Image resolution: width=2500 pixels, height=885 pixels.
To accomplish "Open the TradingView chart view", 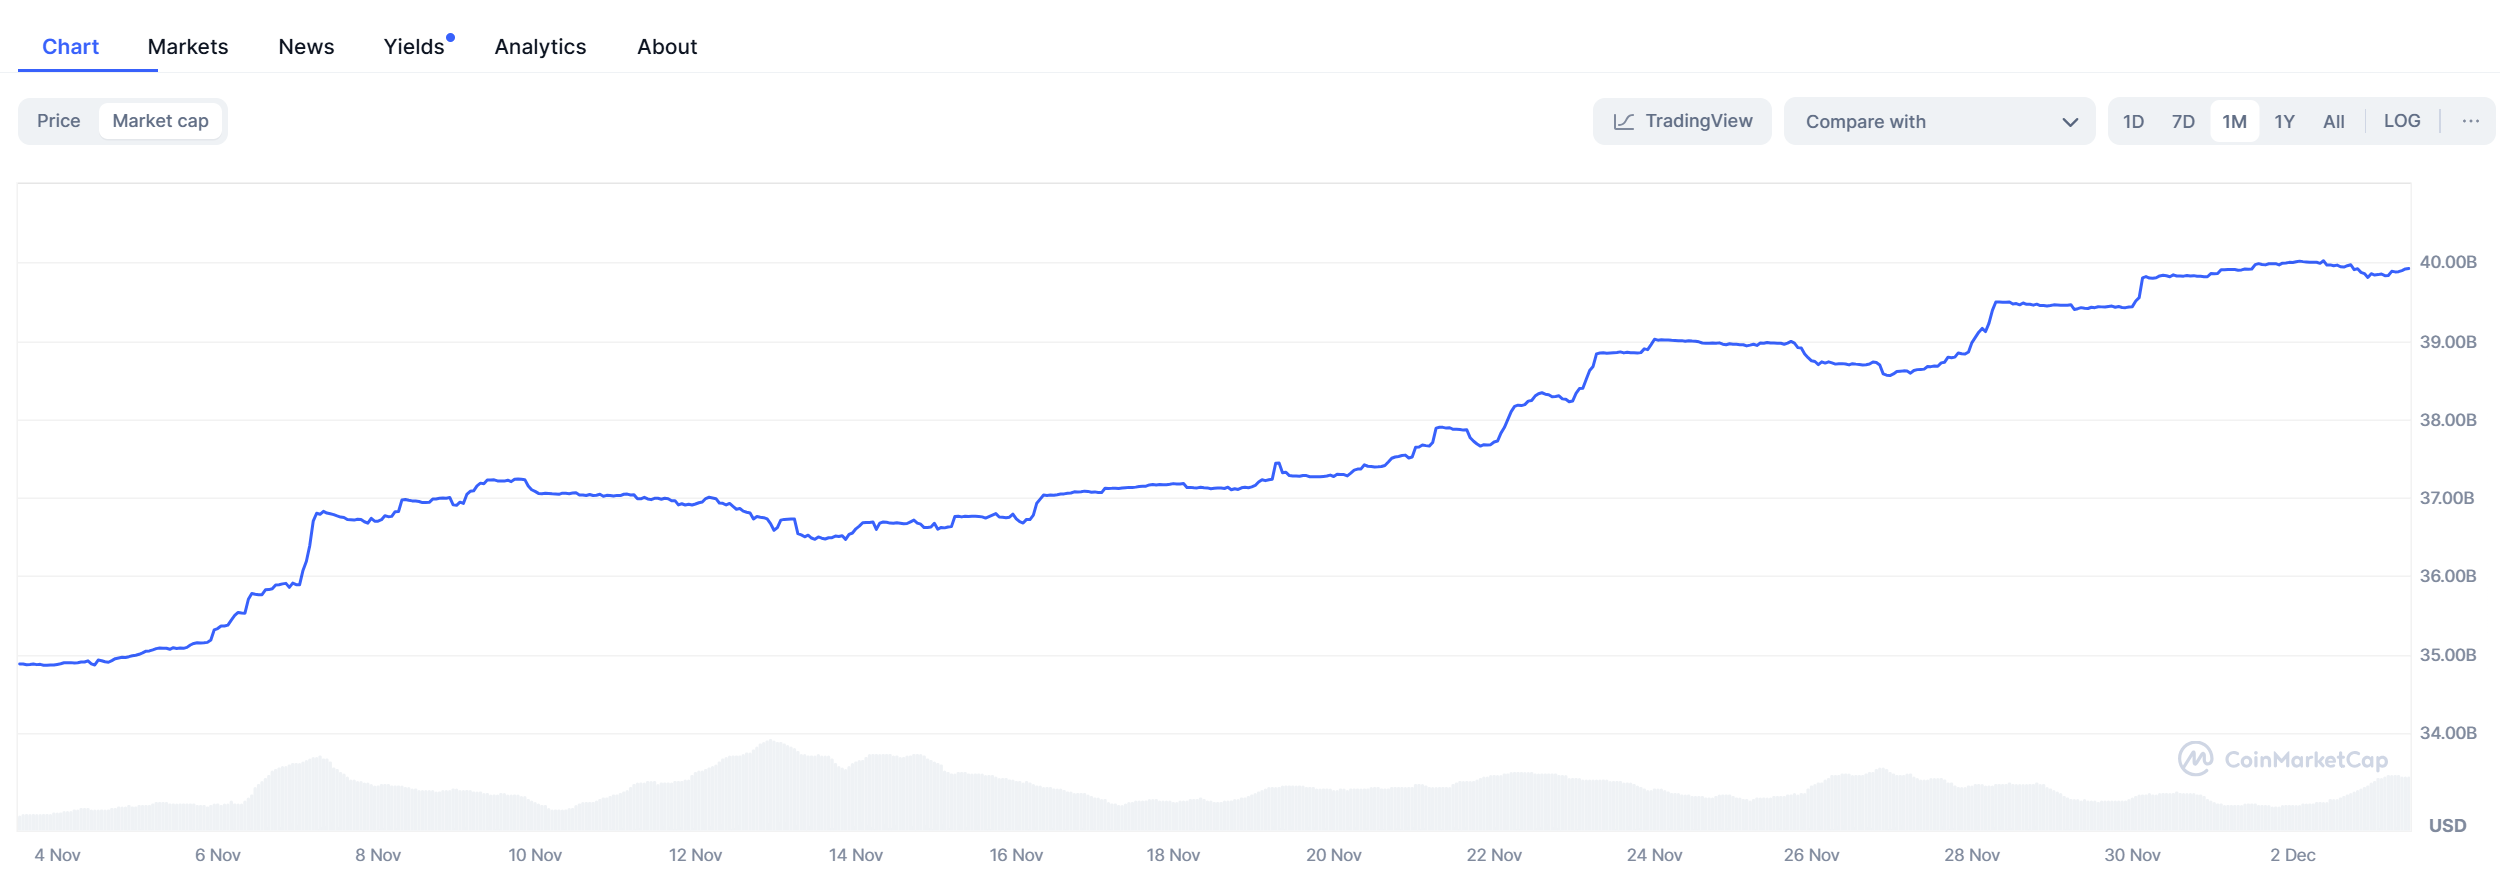I will click(x=1682, y=121).
